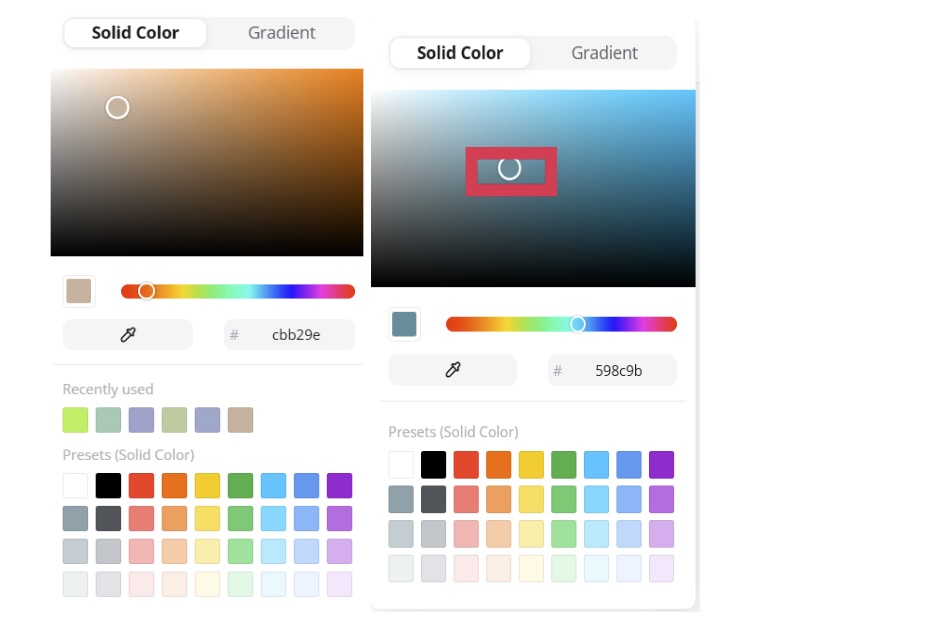This screenshot has height=618, width=926.
Task: Click the hue slider handle in left panel
Action: tap(146, 291)
